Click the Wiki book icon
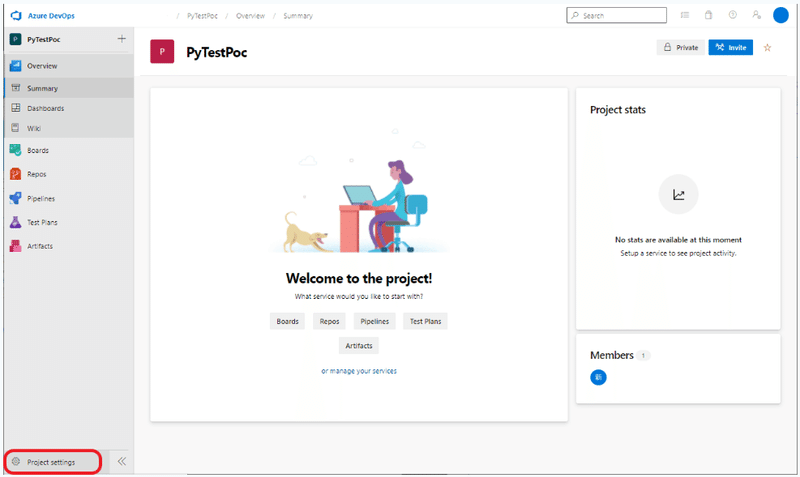The width and height of the screenshot is (800, 477). point(15,128)
